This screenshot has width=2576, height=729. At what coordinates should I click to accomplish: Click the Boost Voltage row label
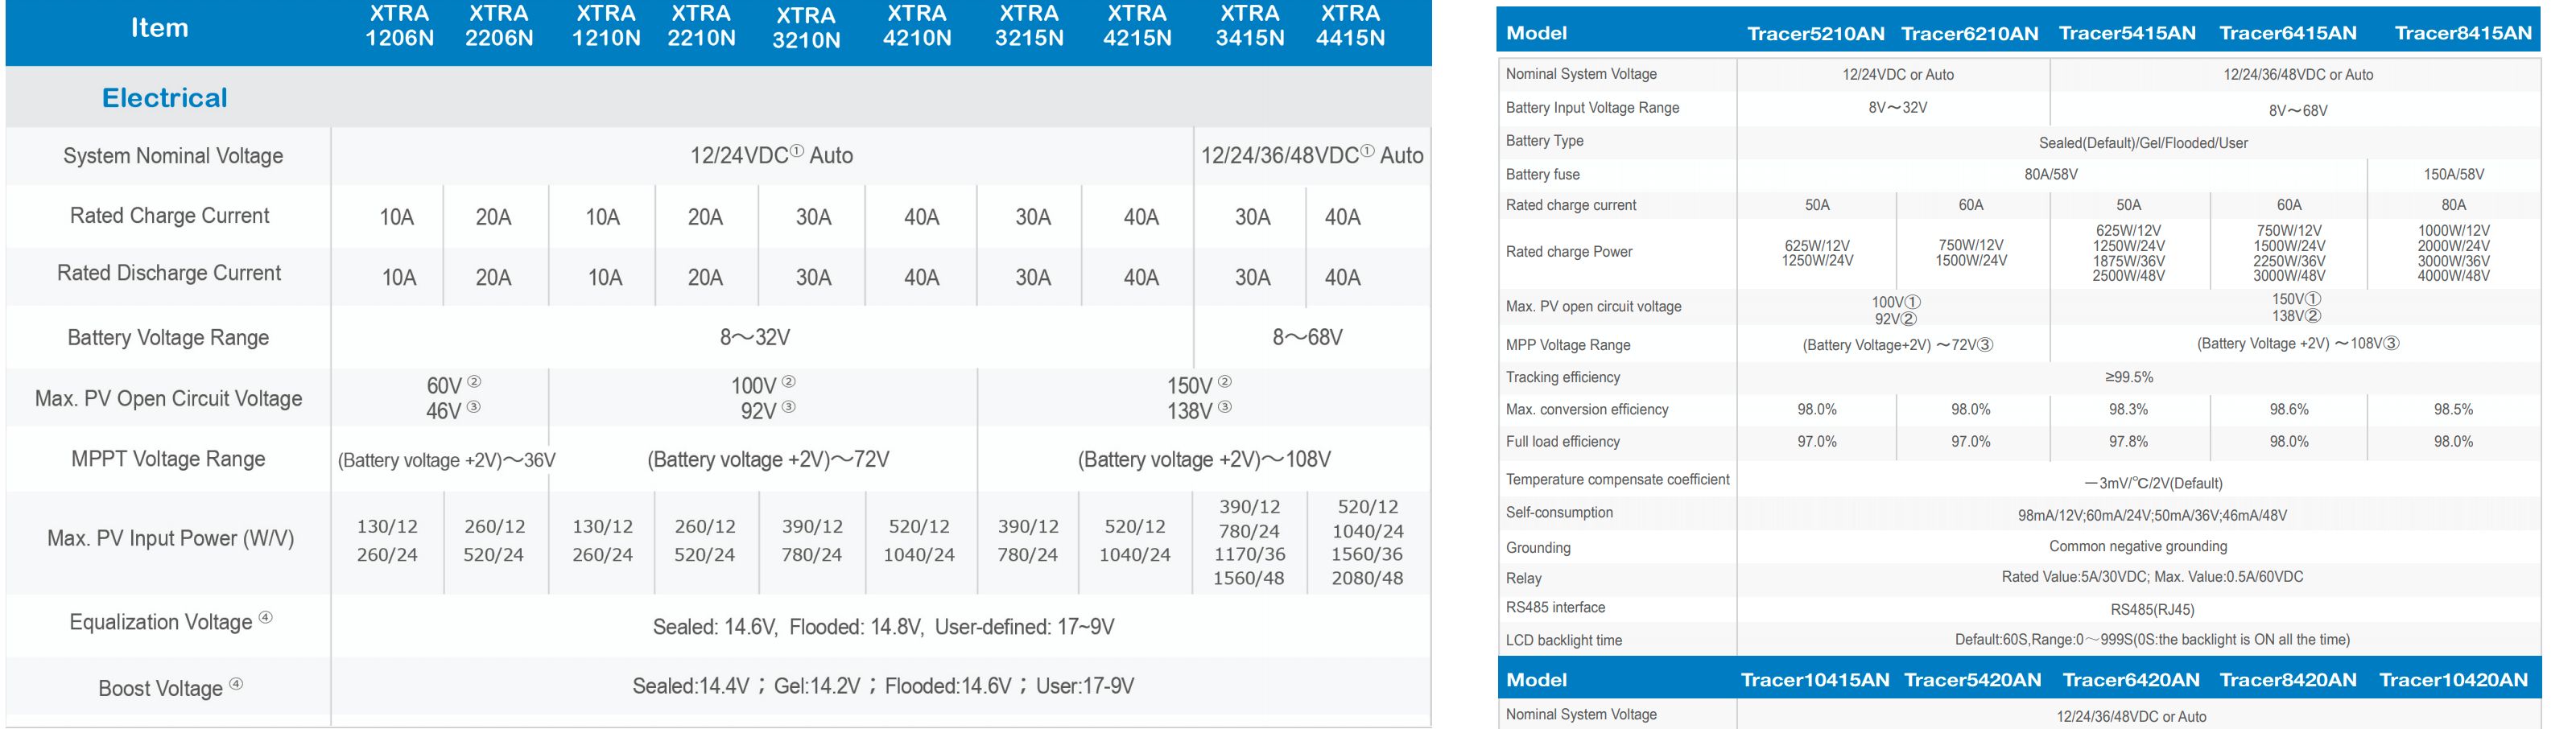tap(161, 688)
